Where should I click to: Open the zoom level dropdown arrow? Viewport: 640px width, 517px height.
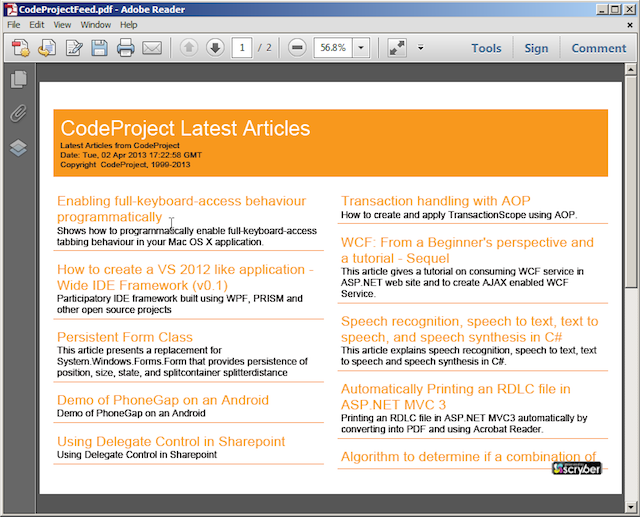tap(361, 48)
